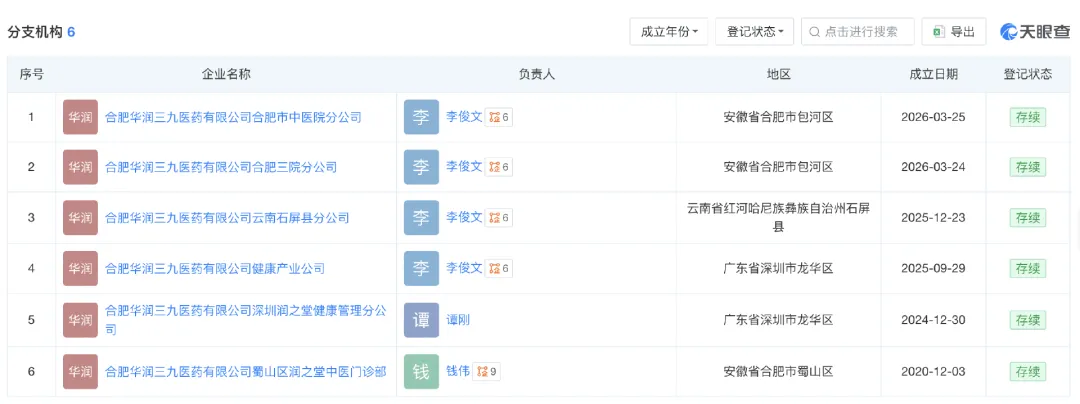Open 合肥华润三九医药有限公司健康产业公司 link
1080x404 pixels.
pos(215,269)
